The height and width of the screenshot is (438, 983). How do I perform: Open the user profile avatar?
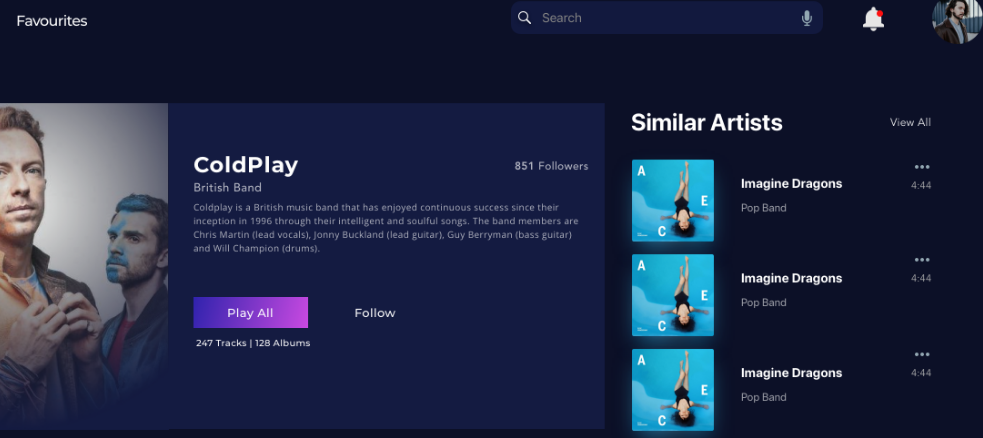tap(956, 21)
